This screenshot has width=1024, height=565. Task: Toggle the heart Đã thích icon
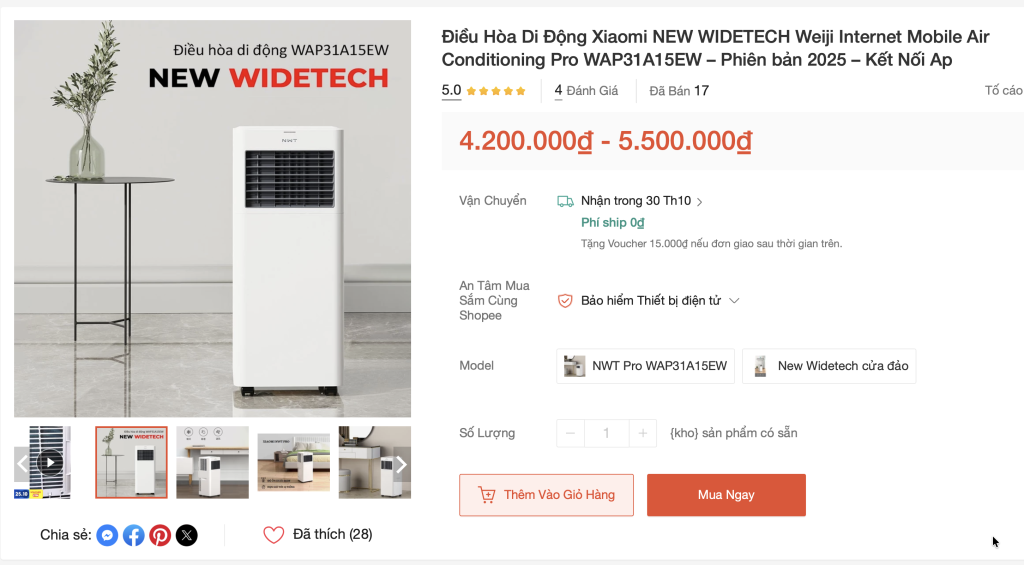(x=274, y=534)
